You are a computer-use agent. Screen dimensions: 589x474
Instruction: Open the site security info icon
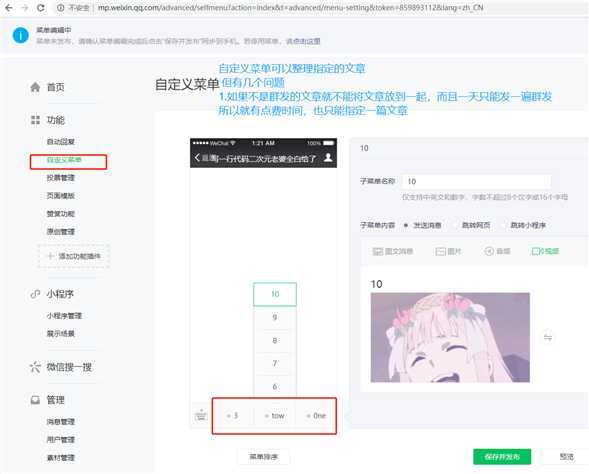point(60,8)
